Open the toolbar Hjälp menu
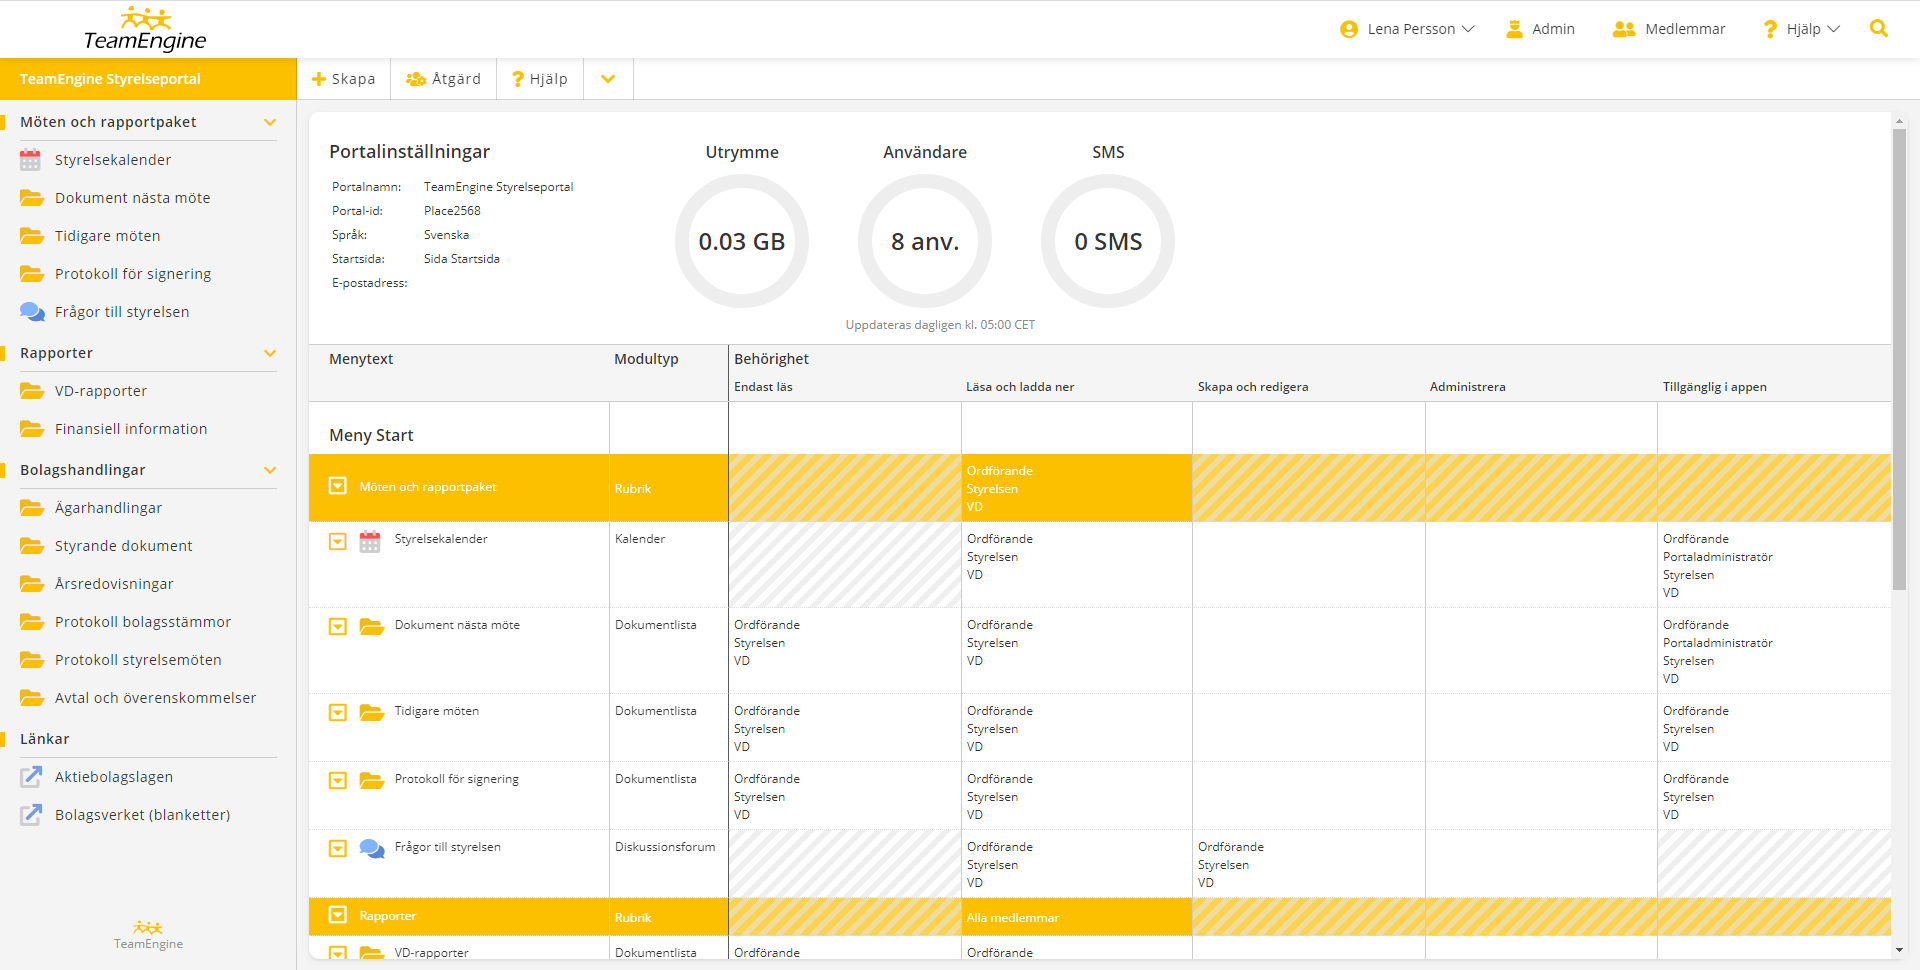Screen dimensions: 1920x970 click(540, 79)
